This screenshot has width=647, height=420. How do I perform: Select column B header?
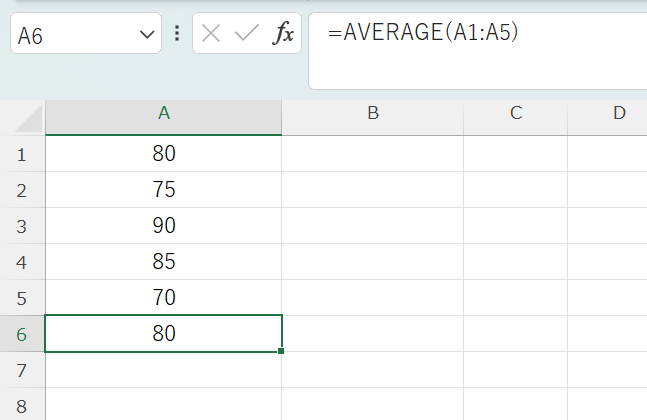click(x=372, y=114)
